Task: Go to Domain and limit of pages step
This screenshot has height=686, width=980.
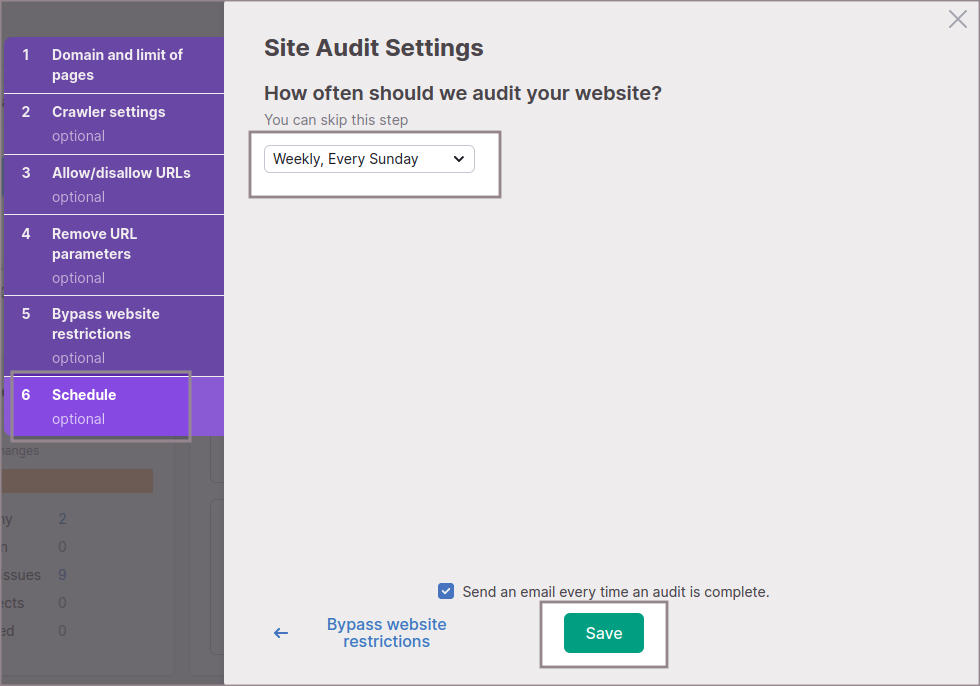Action: pos(117,65)
